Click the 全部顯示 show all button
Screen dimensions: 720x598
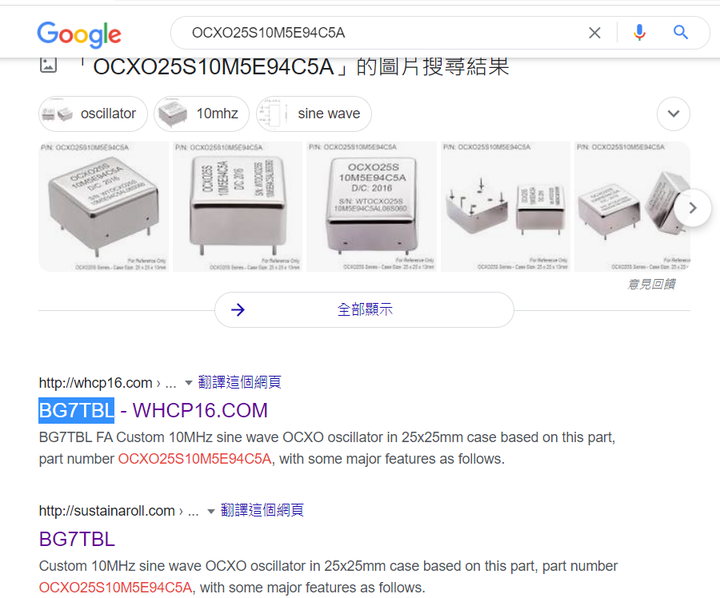pyautogui.click(x=364, y=310)
